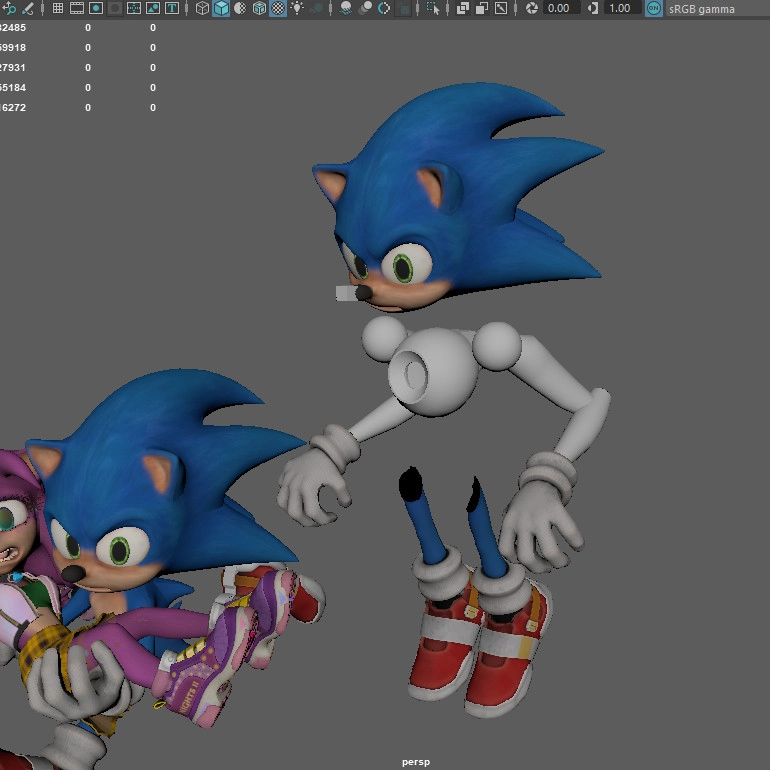Image resolution: width=770 pixels, height=770 pixels.
Task: Click the resolution gate icon
Action: (x=96, y=8)
